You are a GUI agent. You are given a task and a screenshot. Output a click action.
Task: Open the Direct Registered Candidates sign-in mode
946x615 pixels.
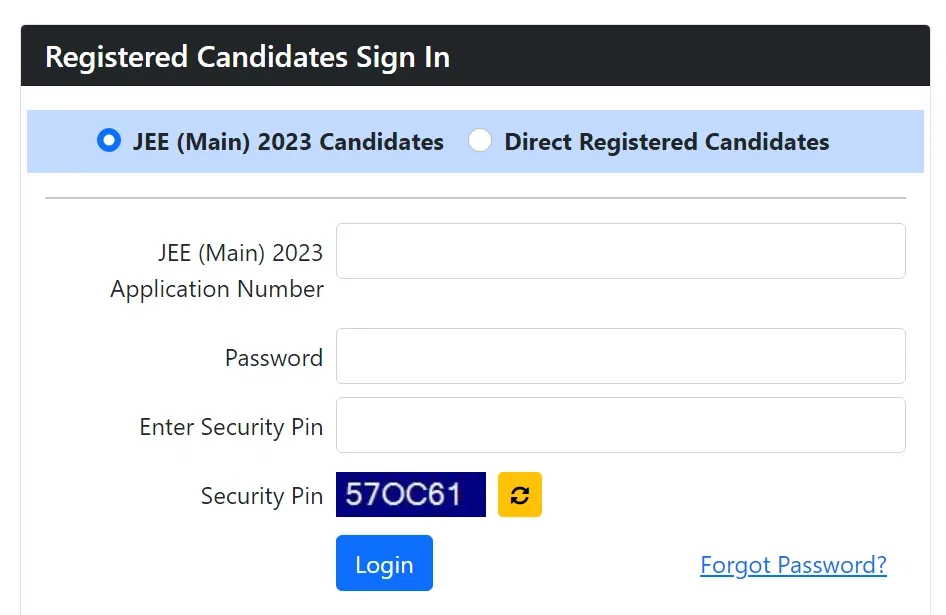(x=480, y=141)
